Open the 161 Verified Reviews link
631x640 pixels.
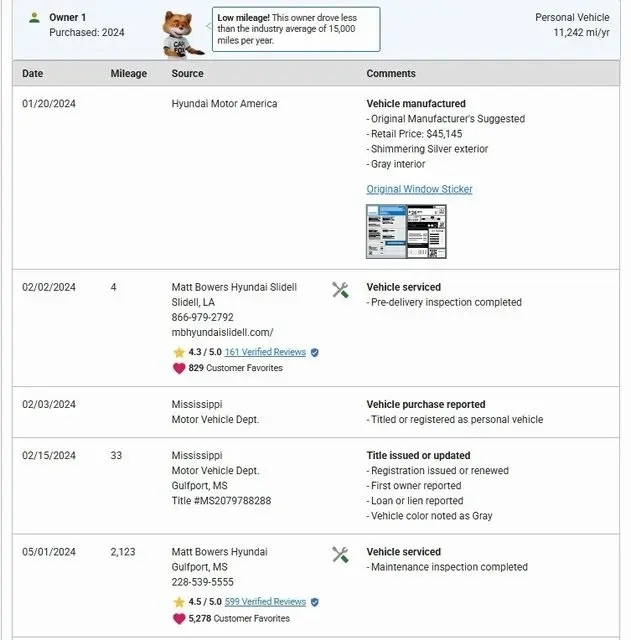coord(264,353)
